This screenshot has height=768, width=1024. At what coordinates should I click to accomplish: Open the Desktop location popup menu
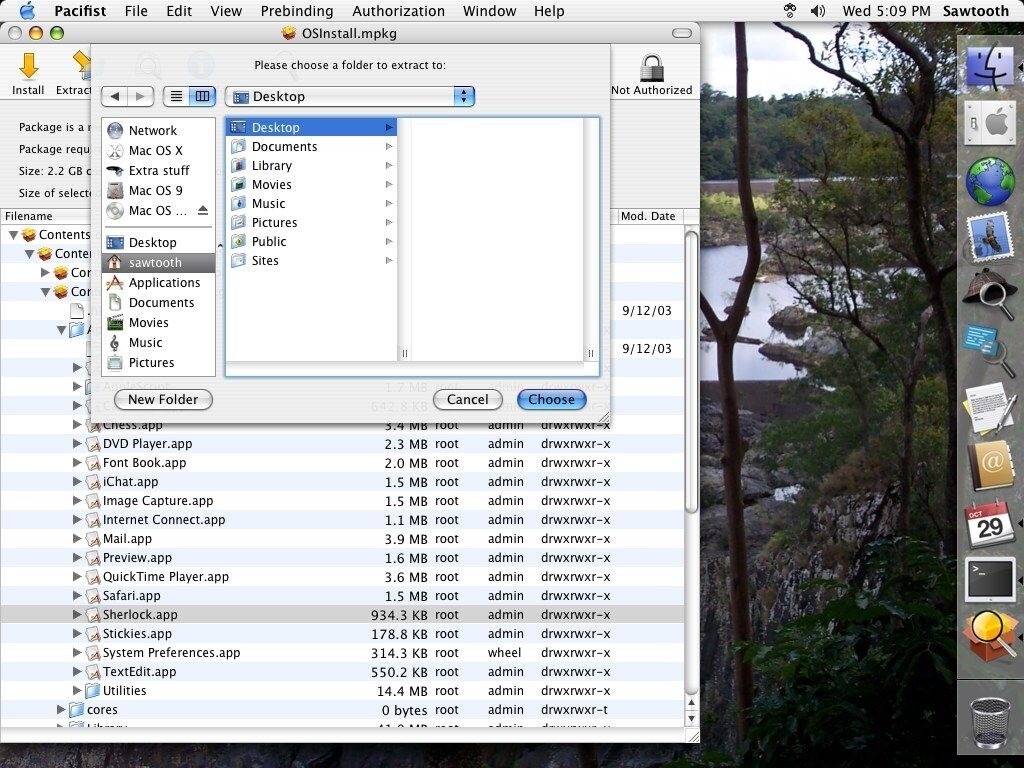(350, 96)
